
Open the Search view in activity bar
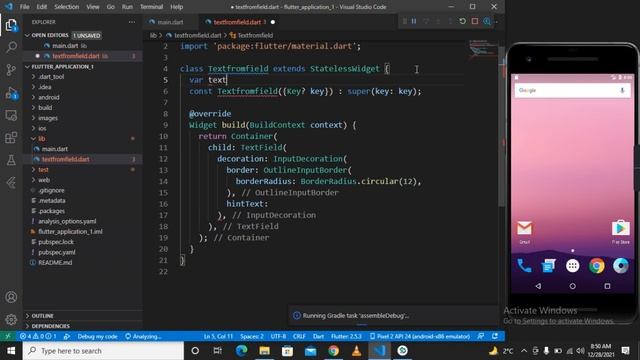click(x=11, y=47)
